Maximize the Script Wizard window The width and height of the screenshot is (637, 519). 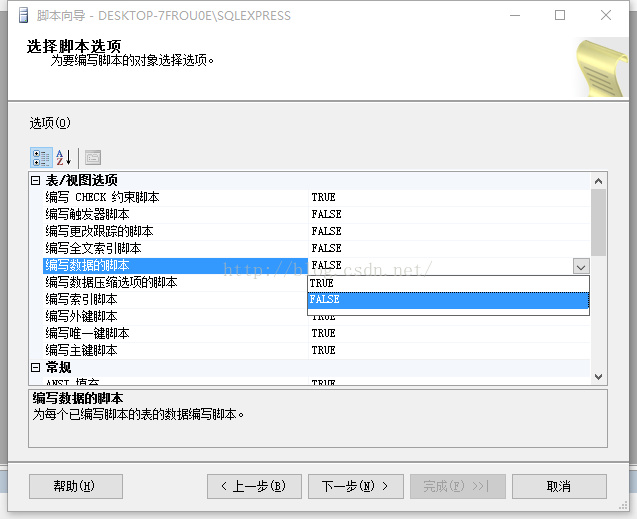pos(560,15)
